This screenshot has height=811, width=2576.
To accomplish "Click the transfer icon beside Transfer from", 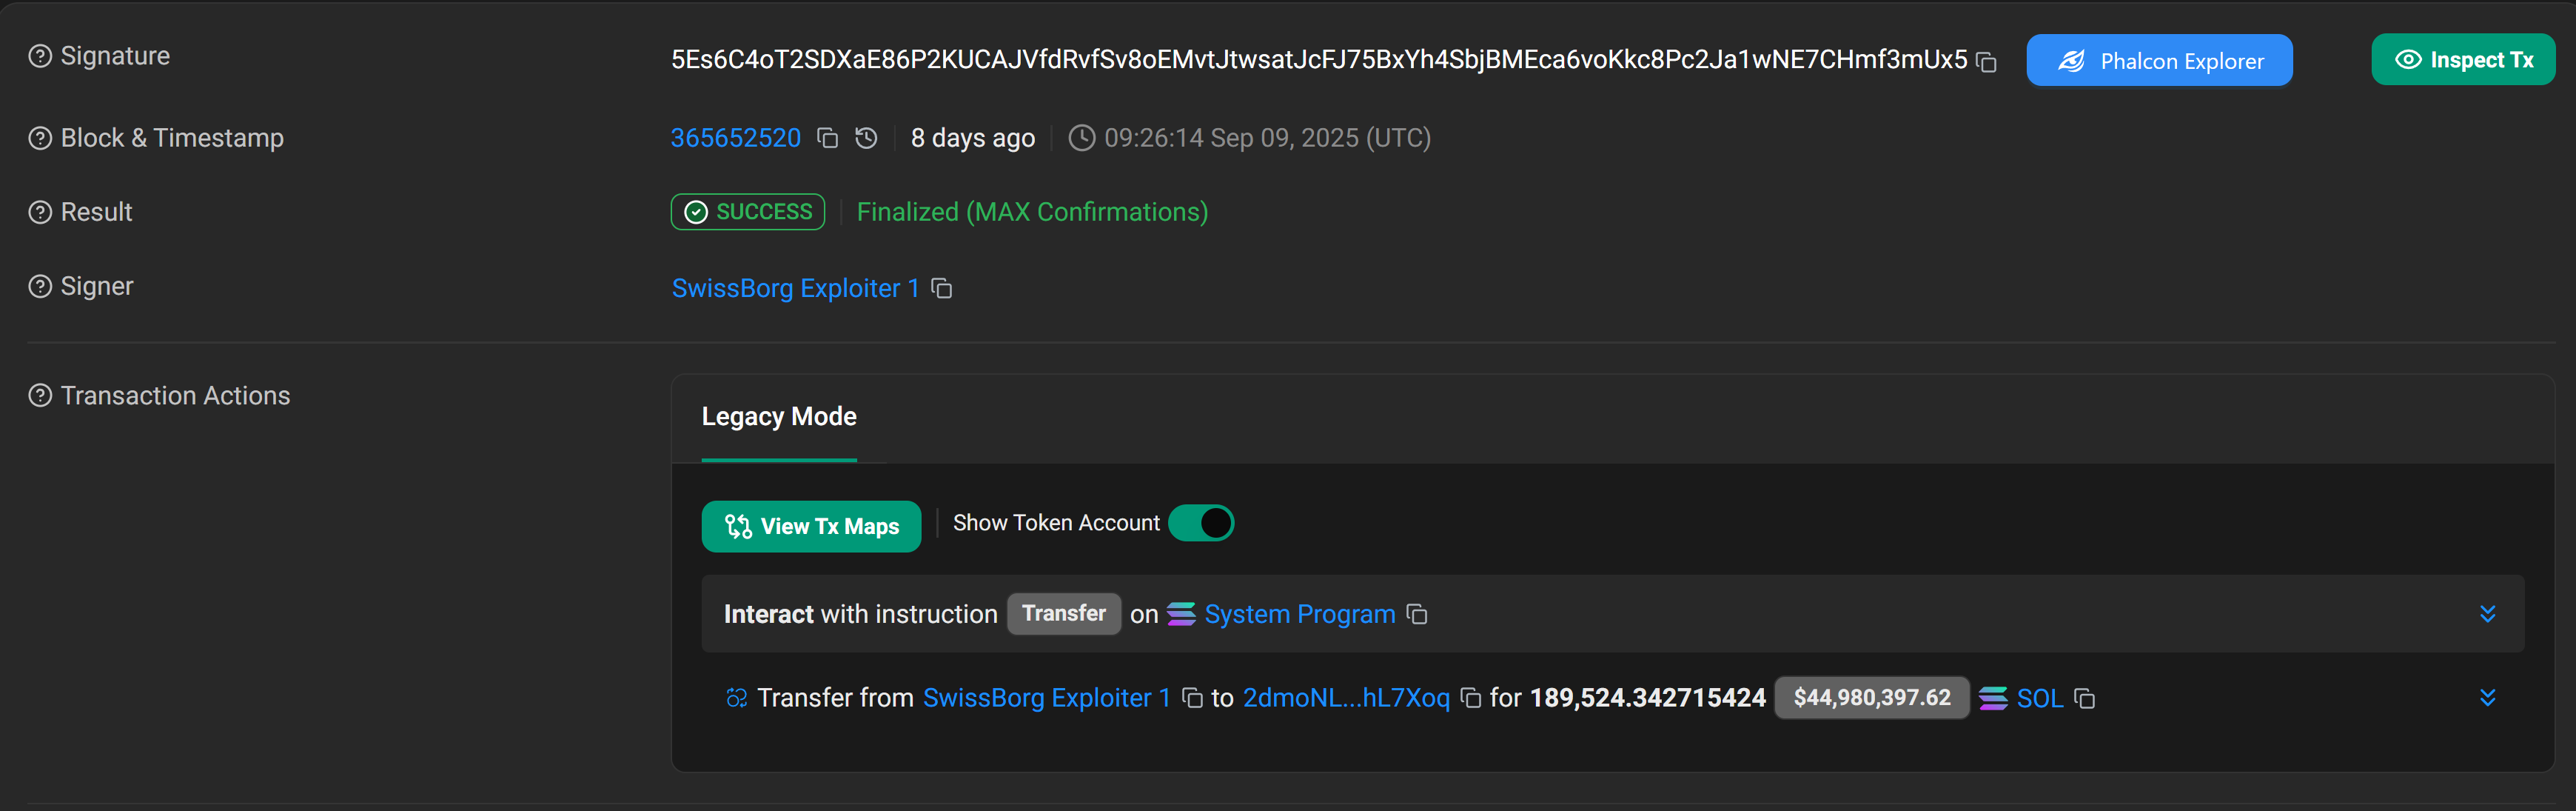I will [736, 698].
